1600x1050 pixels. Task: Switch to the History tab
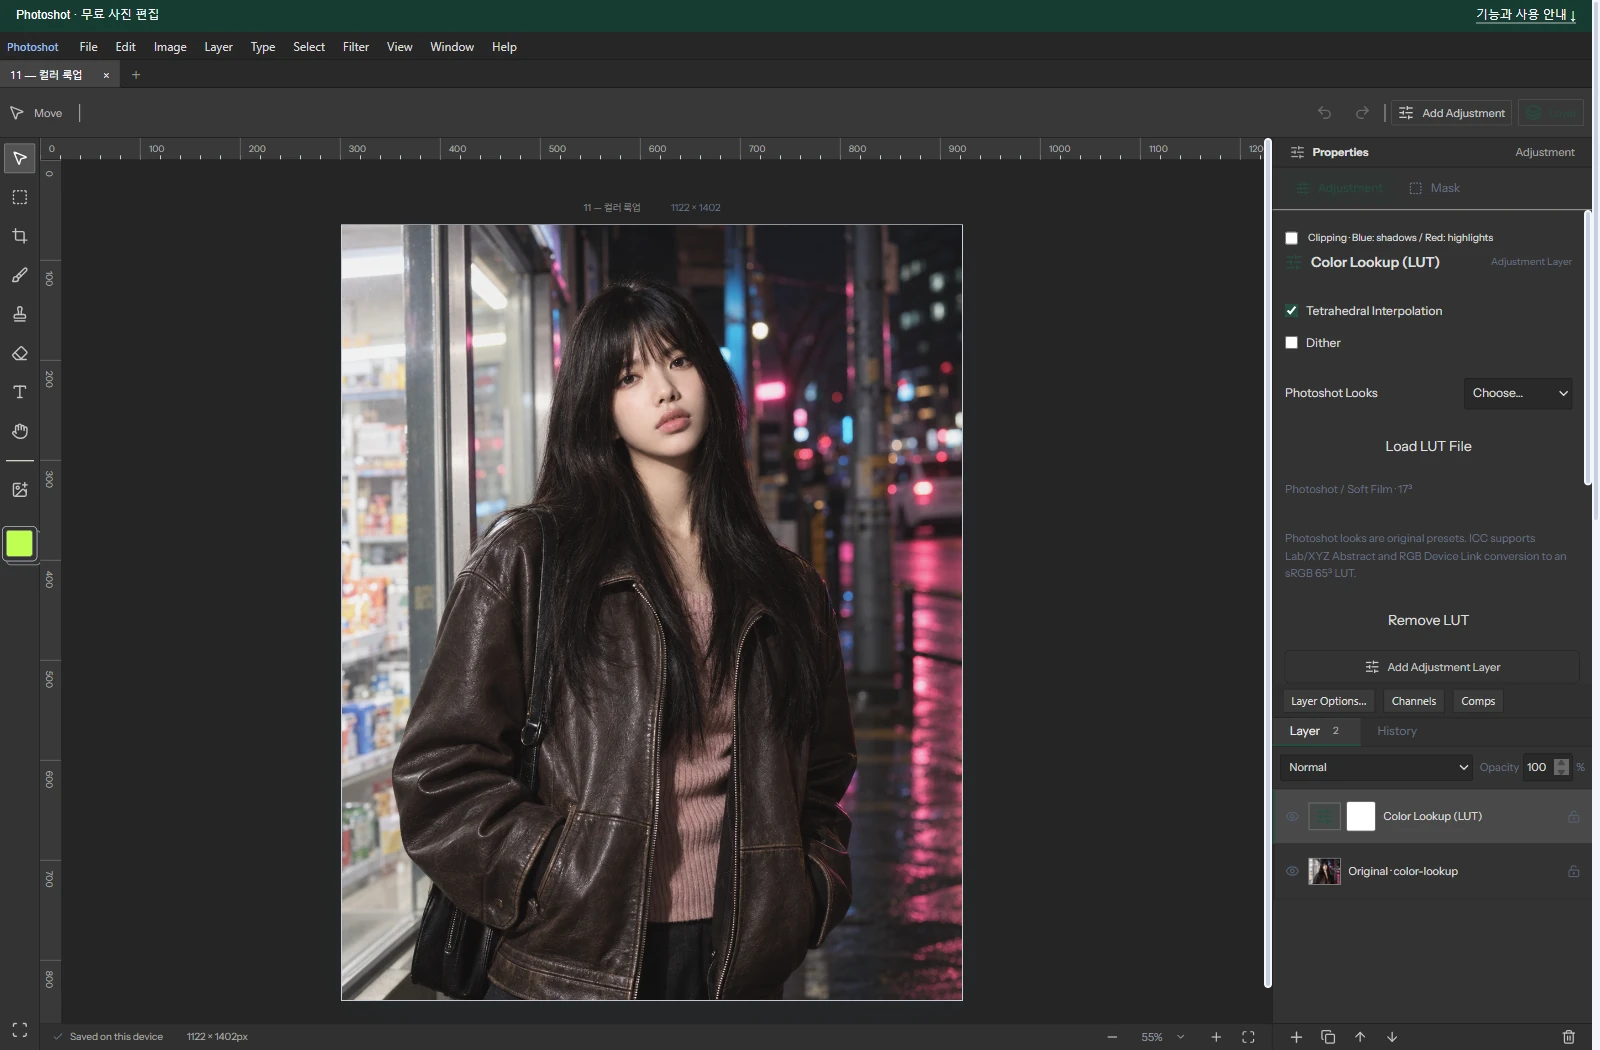[x=1397, y=731]
